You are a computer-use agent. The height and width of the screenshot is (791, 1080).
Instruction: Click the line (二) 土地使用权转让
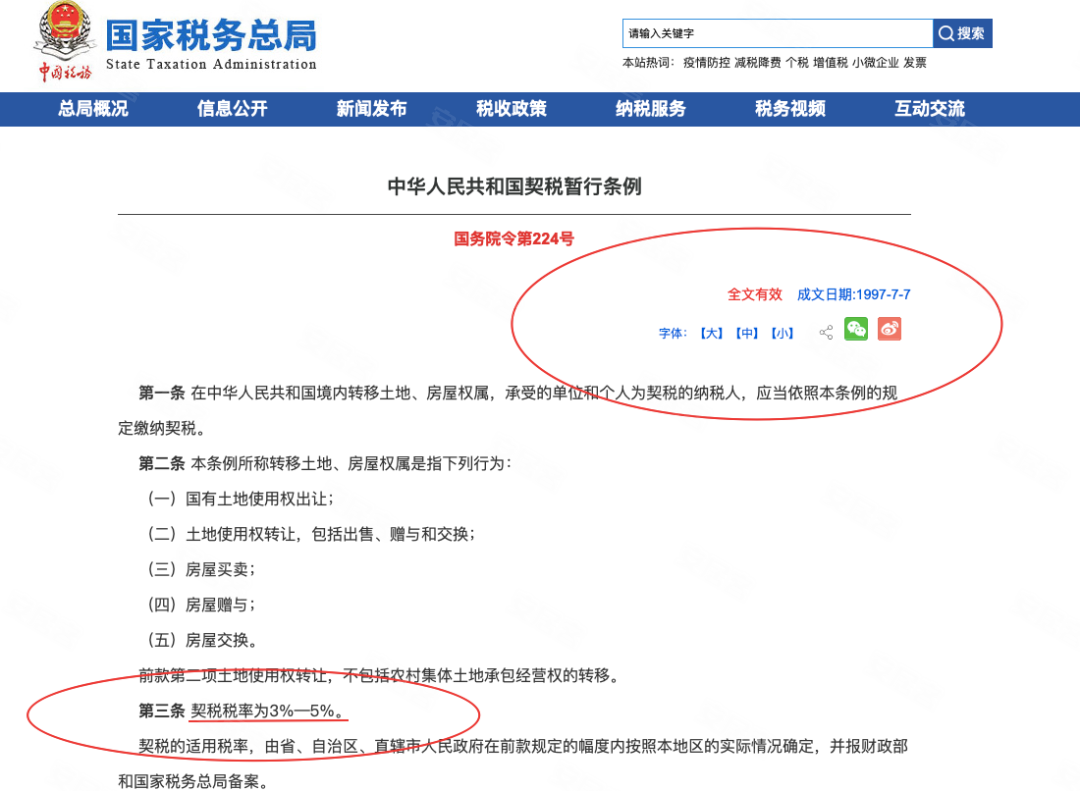click(x=311, y=534)
